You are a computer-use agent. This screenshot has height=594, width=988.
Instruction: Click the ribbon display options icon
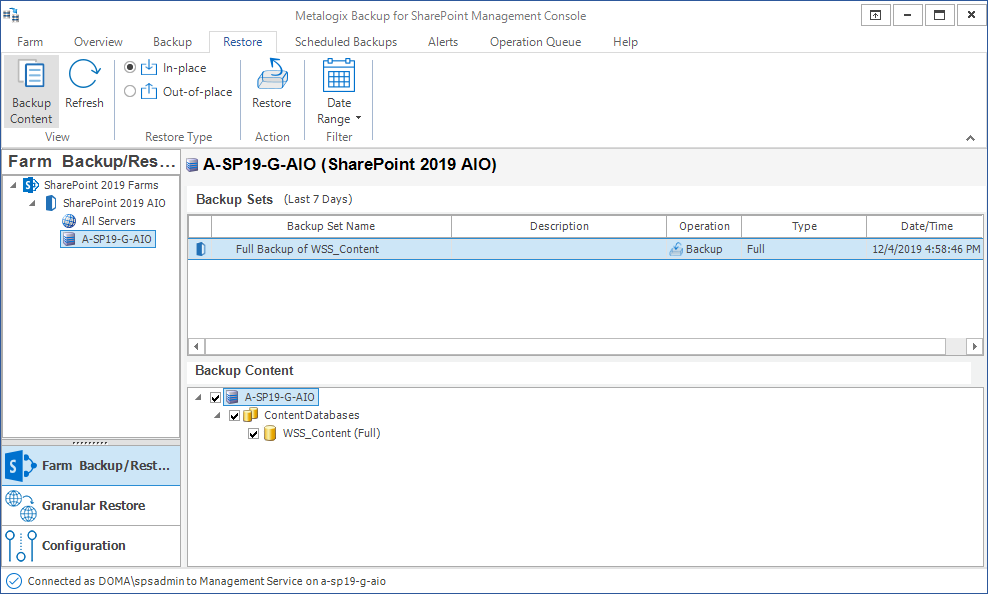[875, 15]
